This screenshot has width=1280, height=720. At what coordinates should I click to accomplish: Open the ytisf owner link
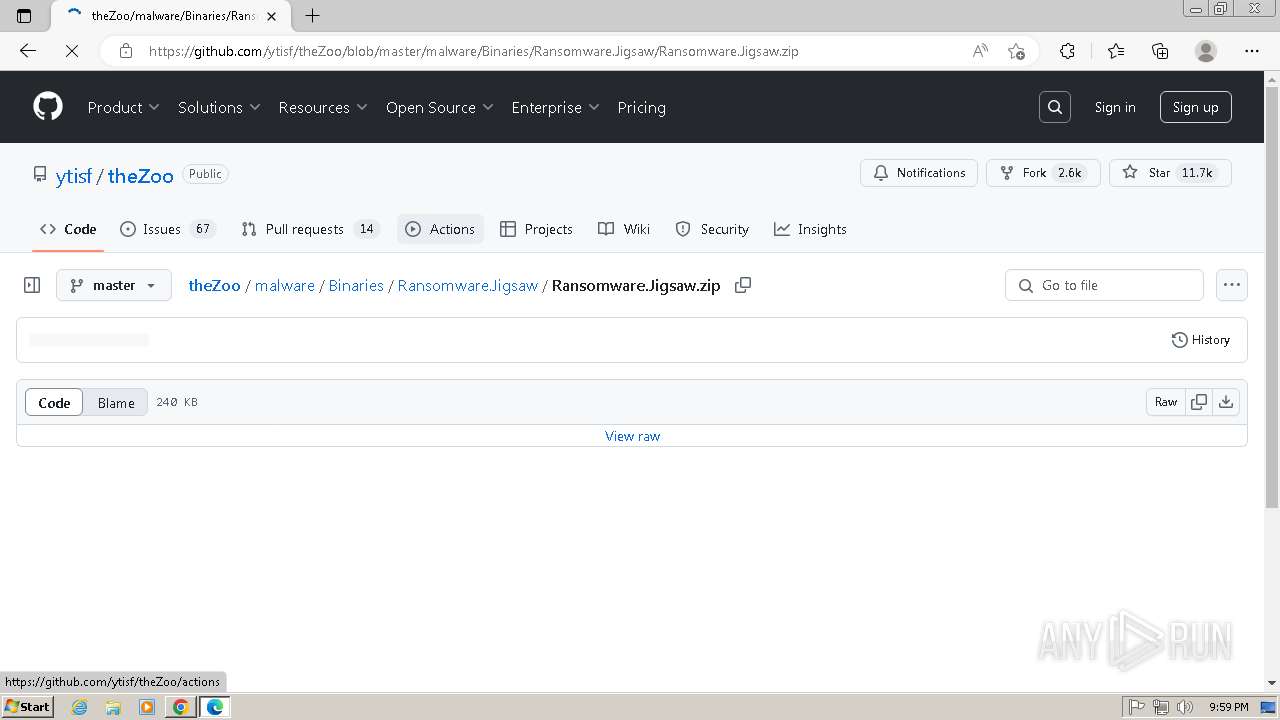[x=74, y=175]
